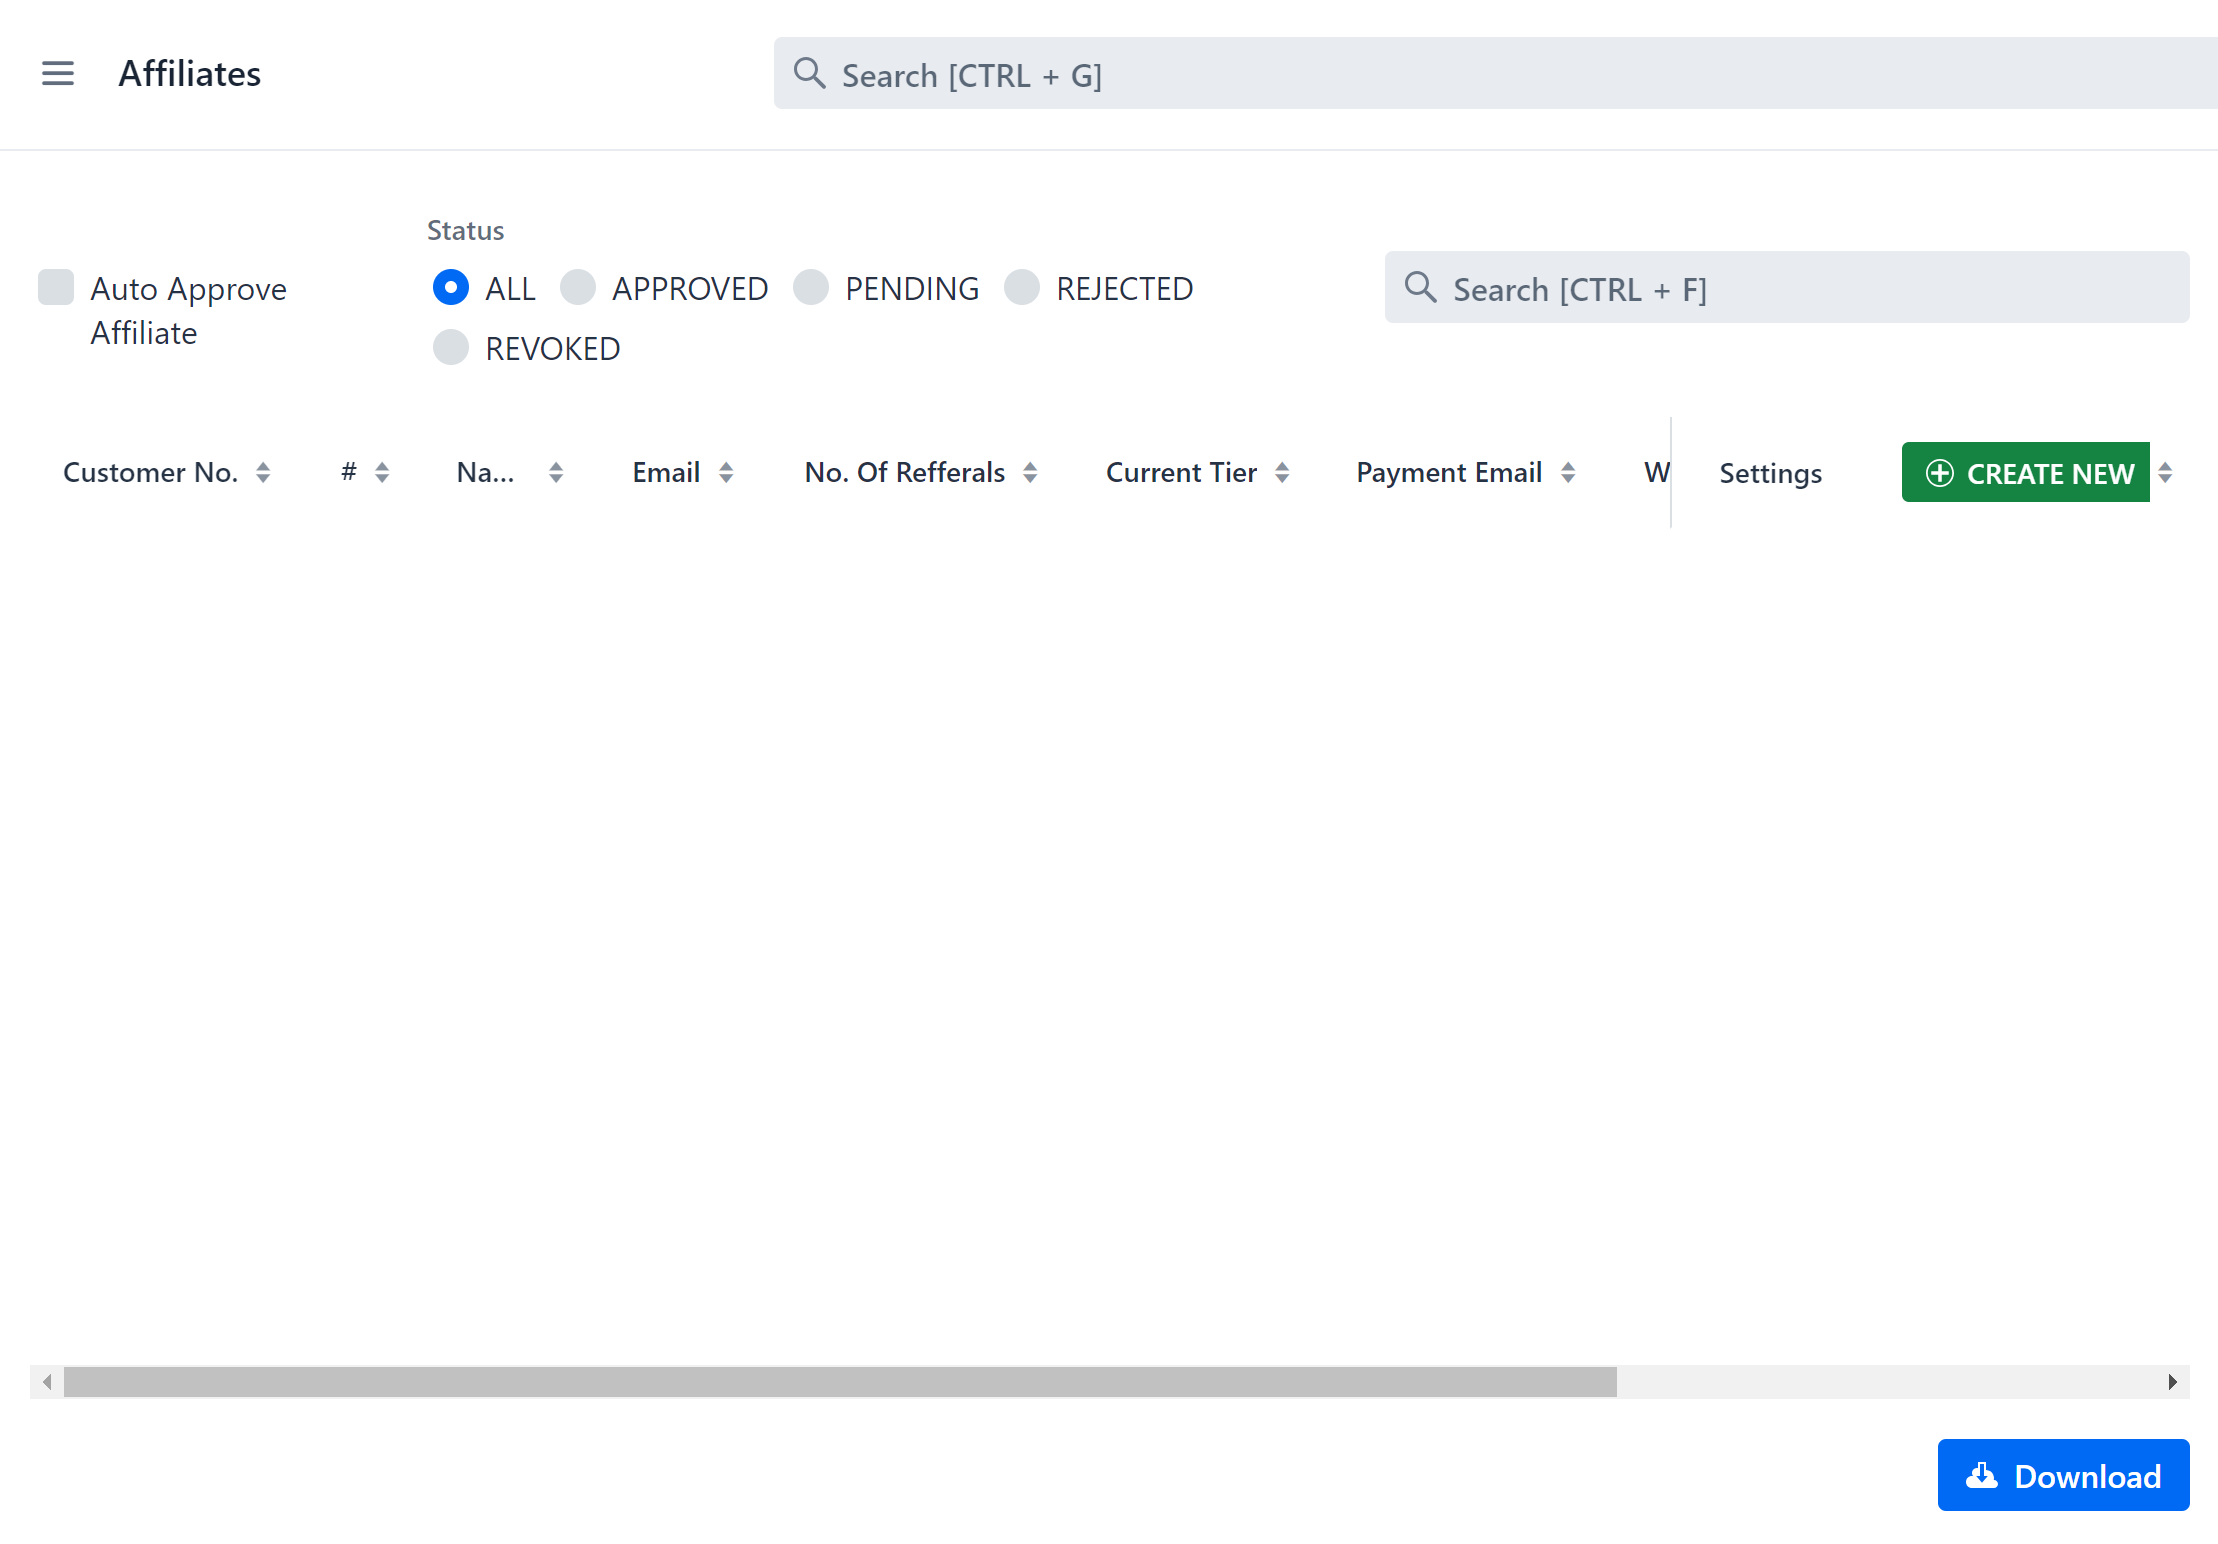Click the Affiliates page title
The width and height of the screenshot is (2218, 1544).
[x=189, y=72]
